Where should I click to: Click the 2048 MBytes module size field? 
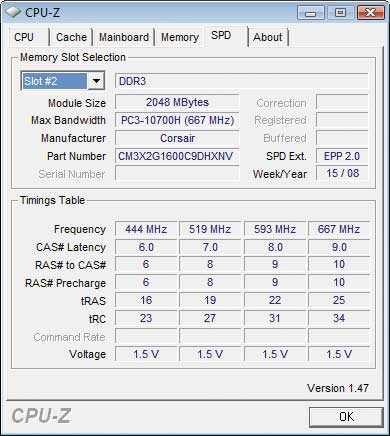[x=177, y=102]
